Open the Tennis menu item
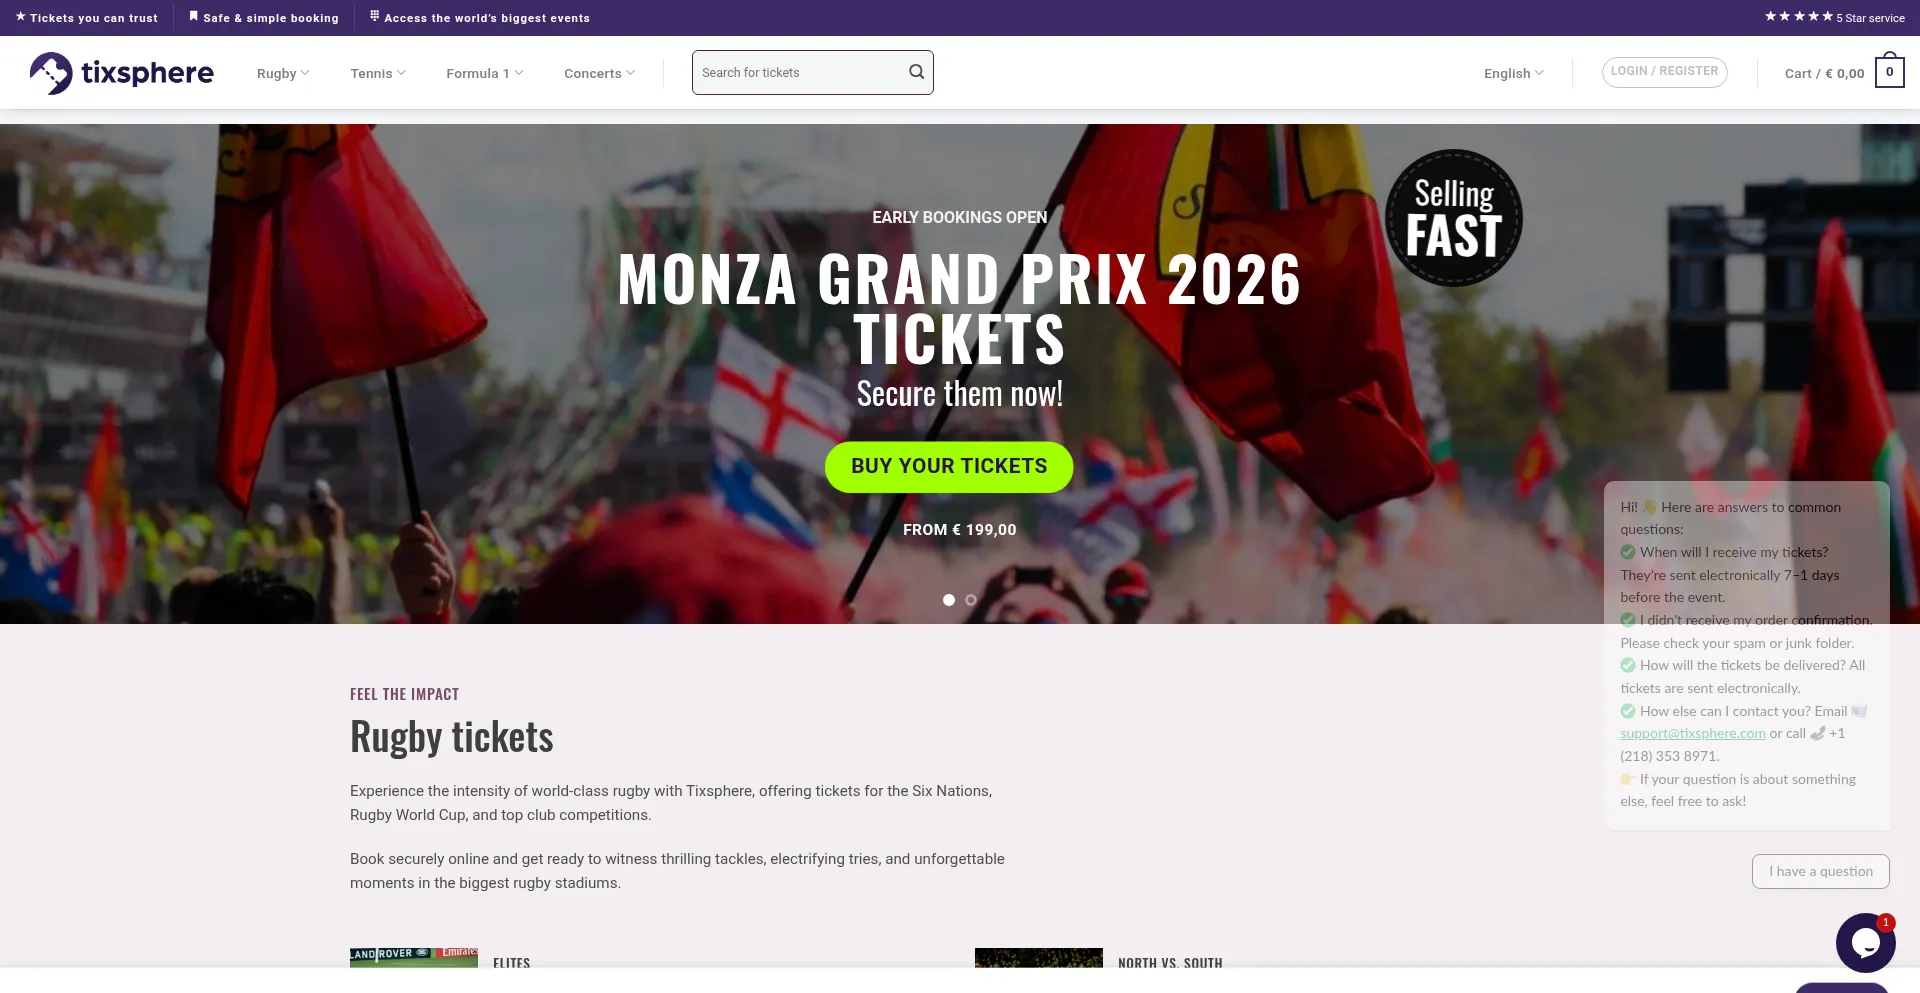 [377, 73]
